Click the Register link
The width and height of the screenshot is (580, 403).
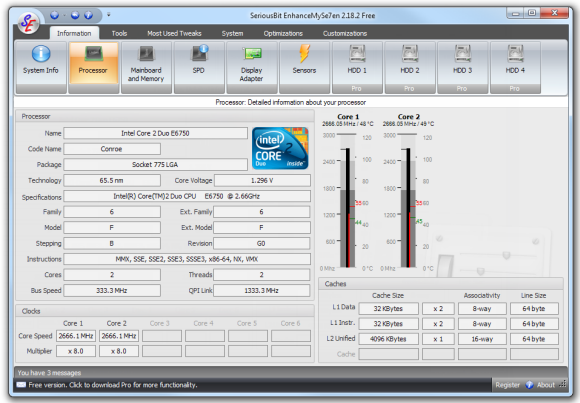click(x=508, y=385)
